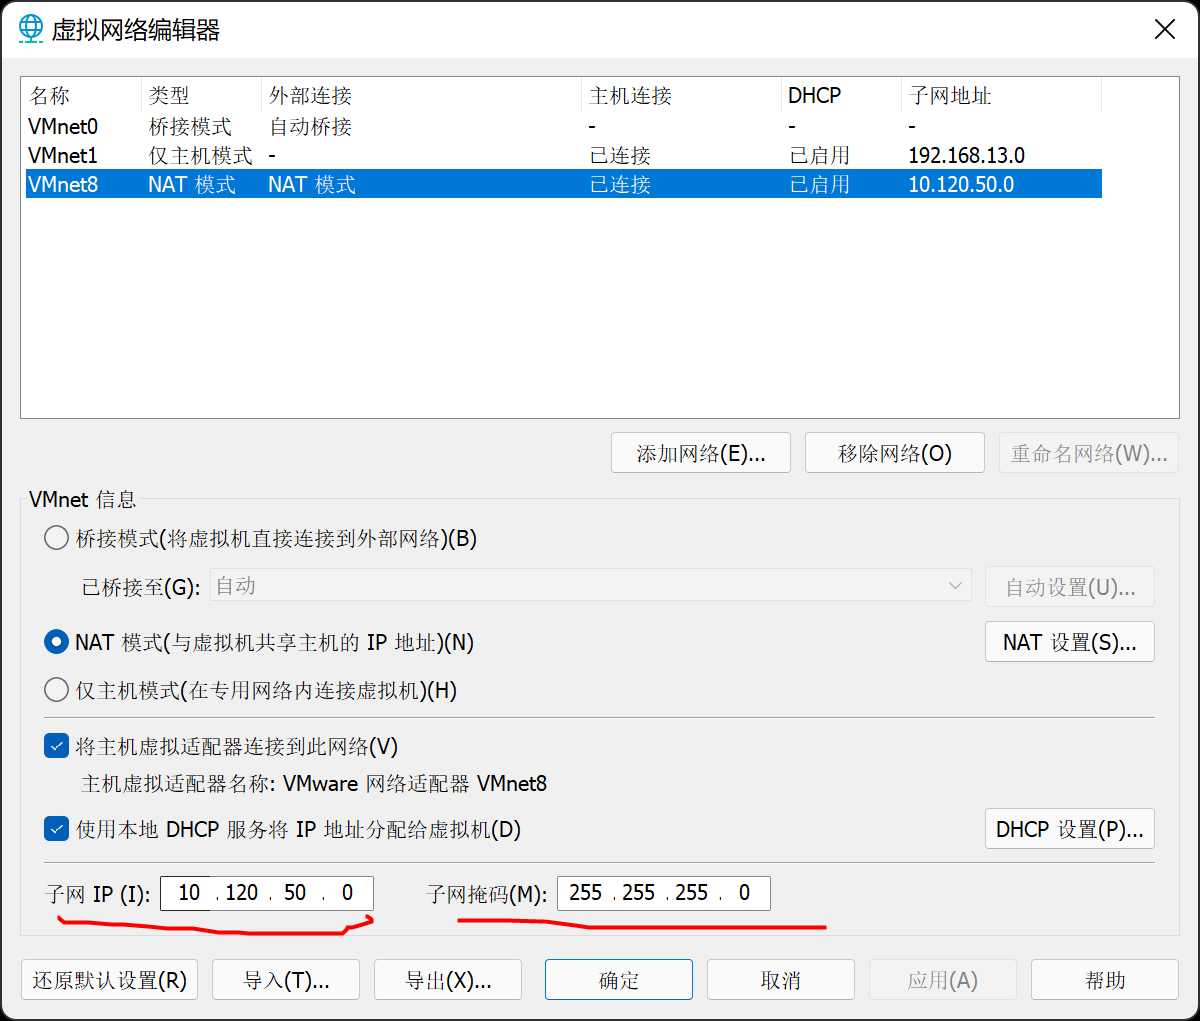The width and height of the screenshot is (1200, 1021).
Task: Click 确定 button to confirm
Action: [x=619, y=980]
